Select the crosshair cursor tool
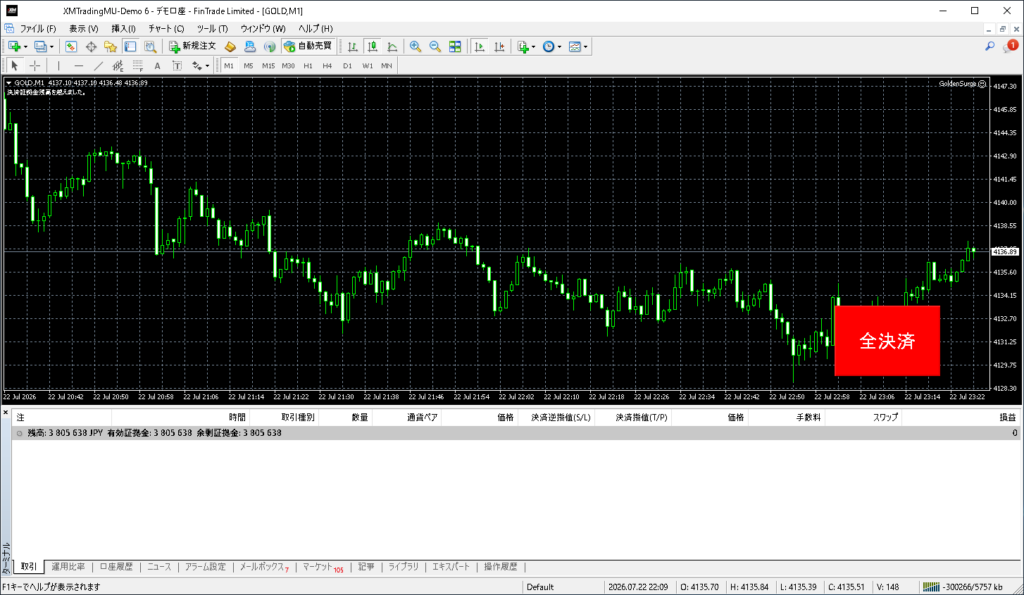Image resolution: width=1024 pixels, height=595 pixels. (35, 65)
